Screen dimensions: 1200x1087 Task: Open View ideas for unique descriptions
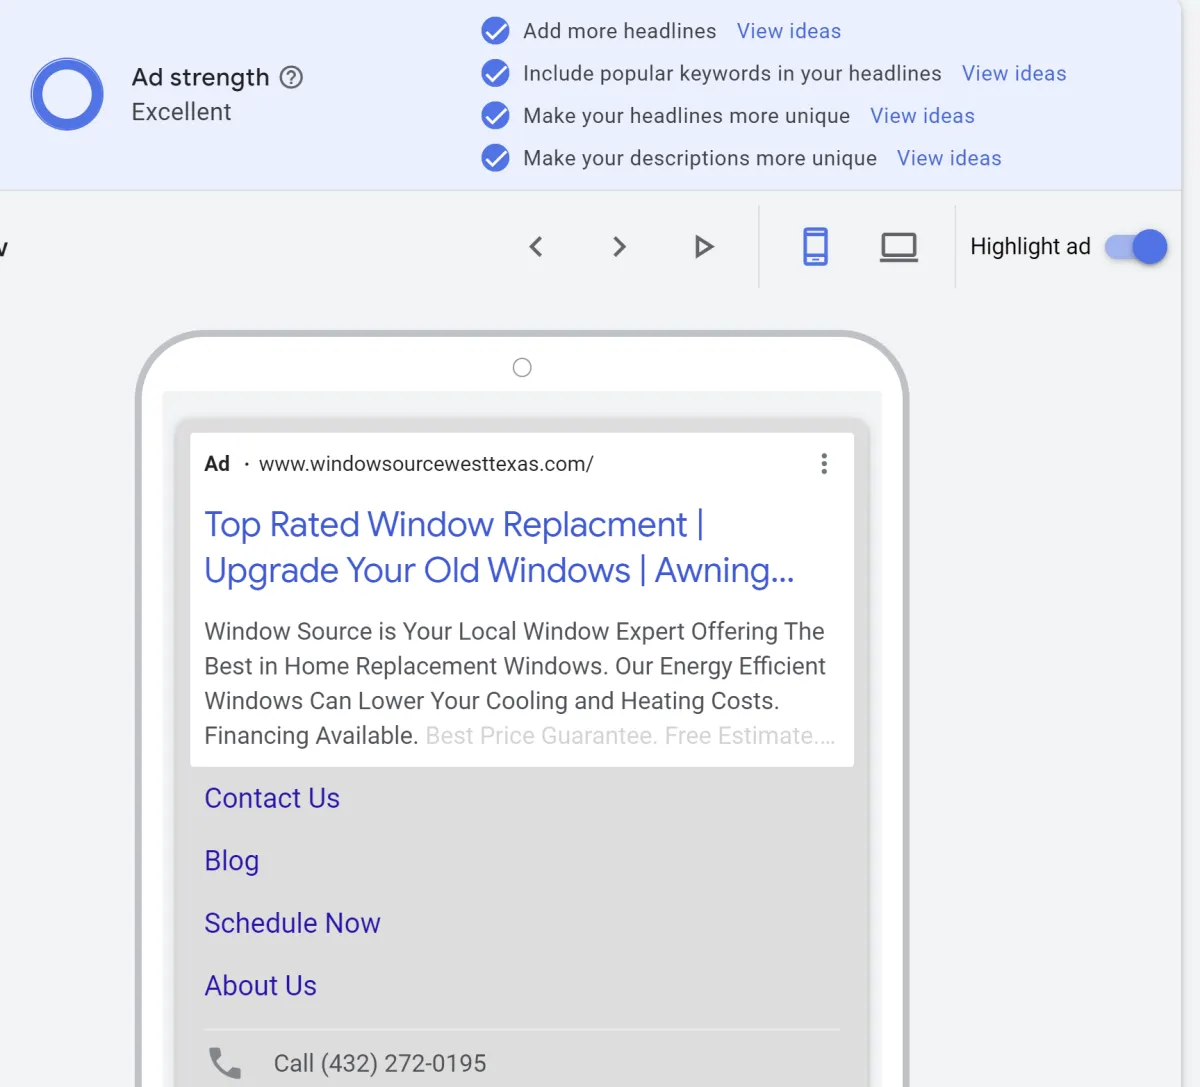click(x=949, y=158)
